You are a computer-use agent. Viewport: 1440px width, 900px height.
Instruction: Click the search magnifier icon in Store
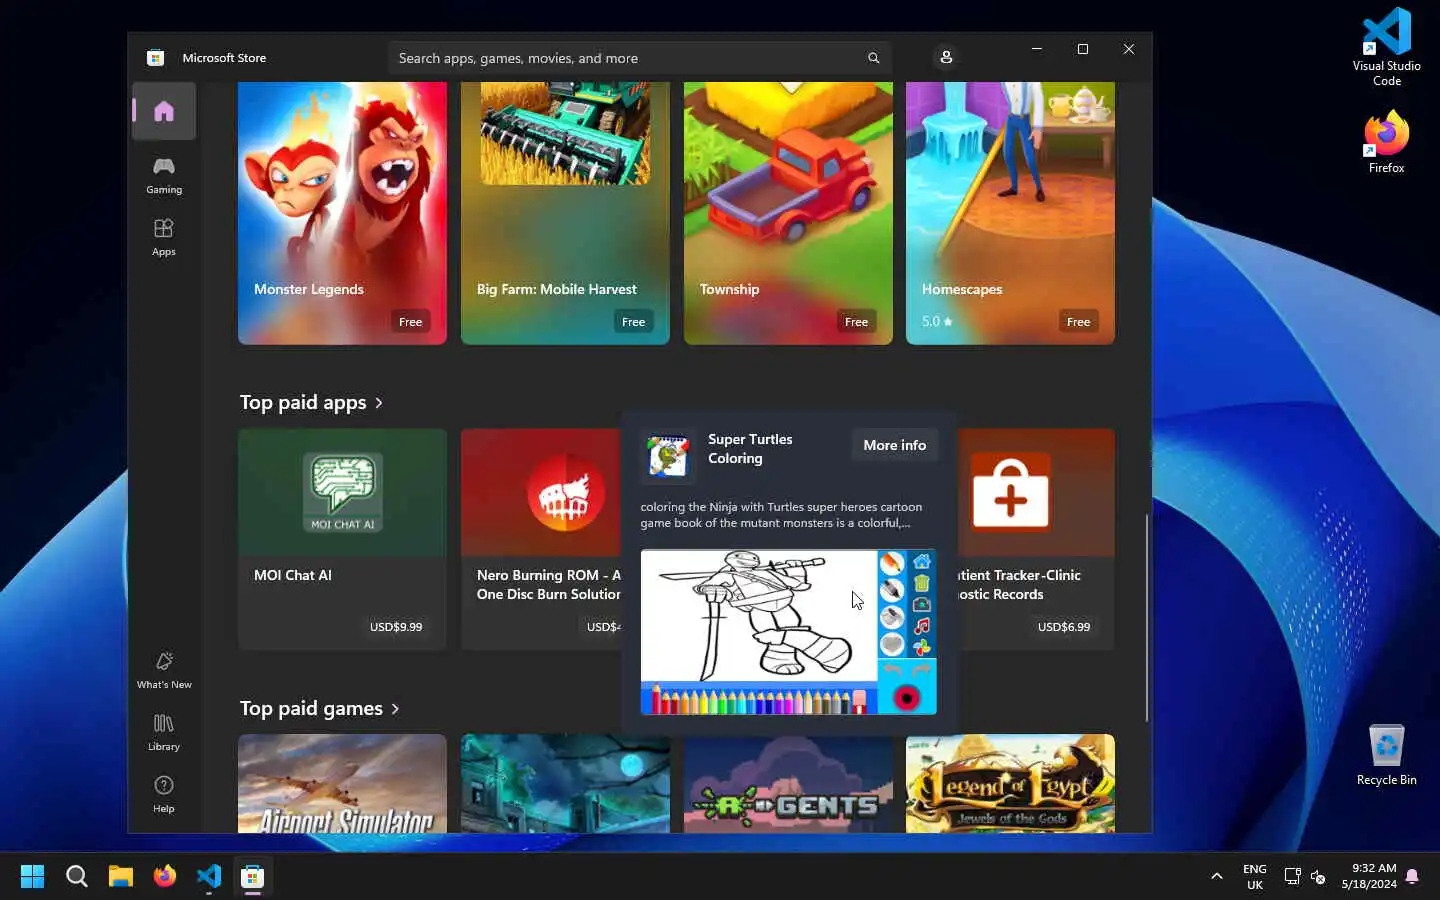pos(873,58)
